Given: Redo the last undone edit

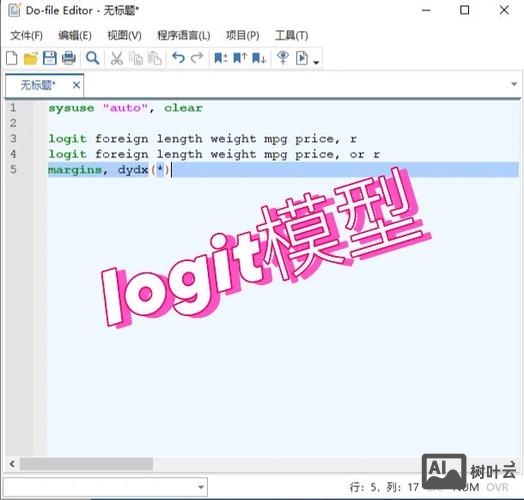Looking at the screenshot, I should tap(197, 58).
